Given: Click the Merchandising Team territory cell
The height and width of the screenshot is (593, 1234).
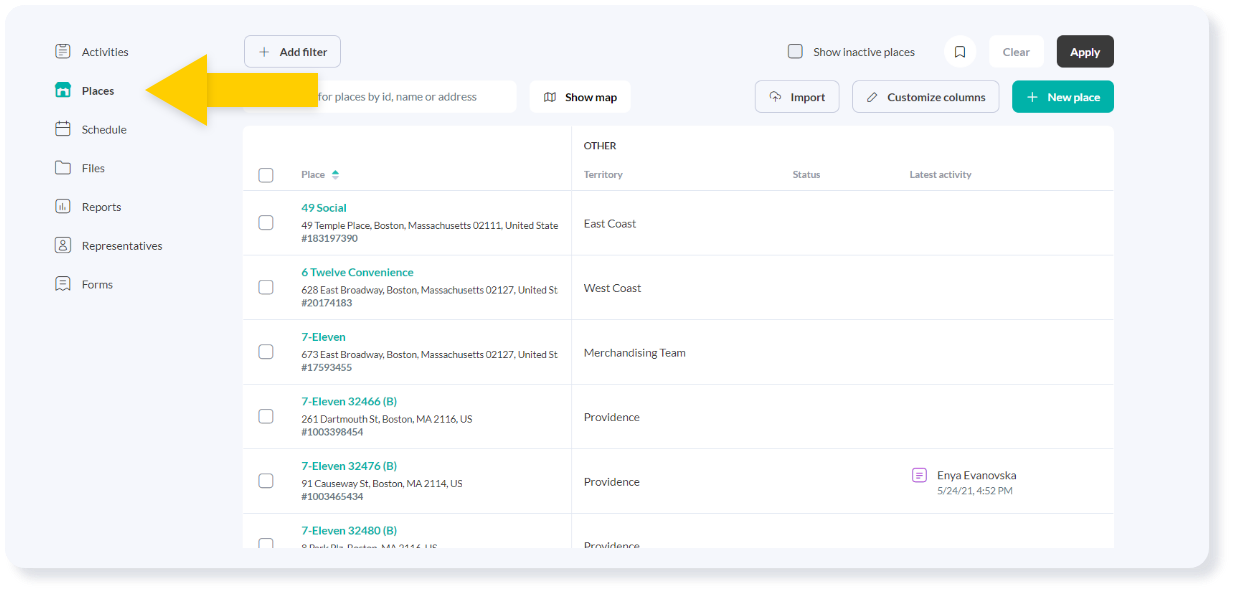Looking at the screenshot, I should [635, 353].
